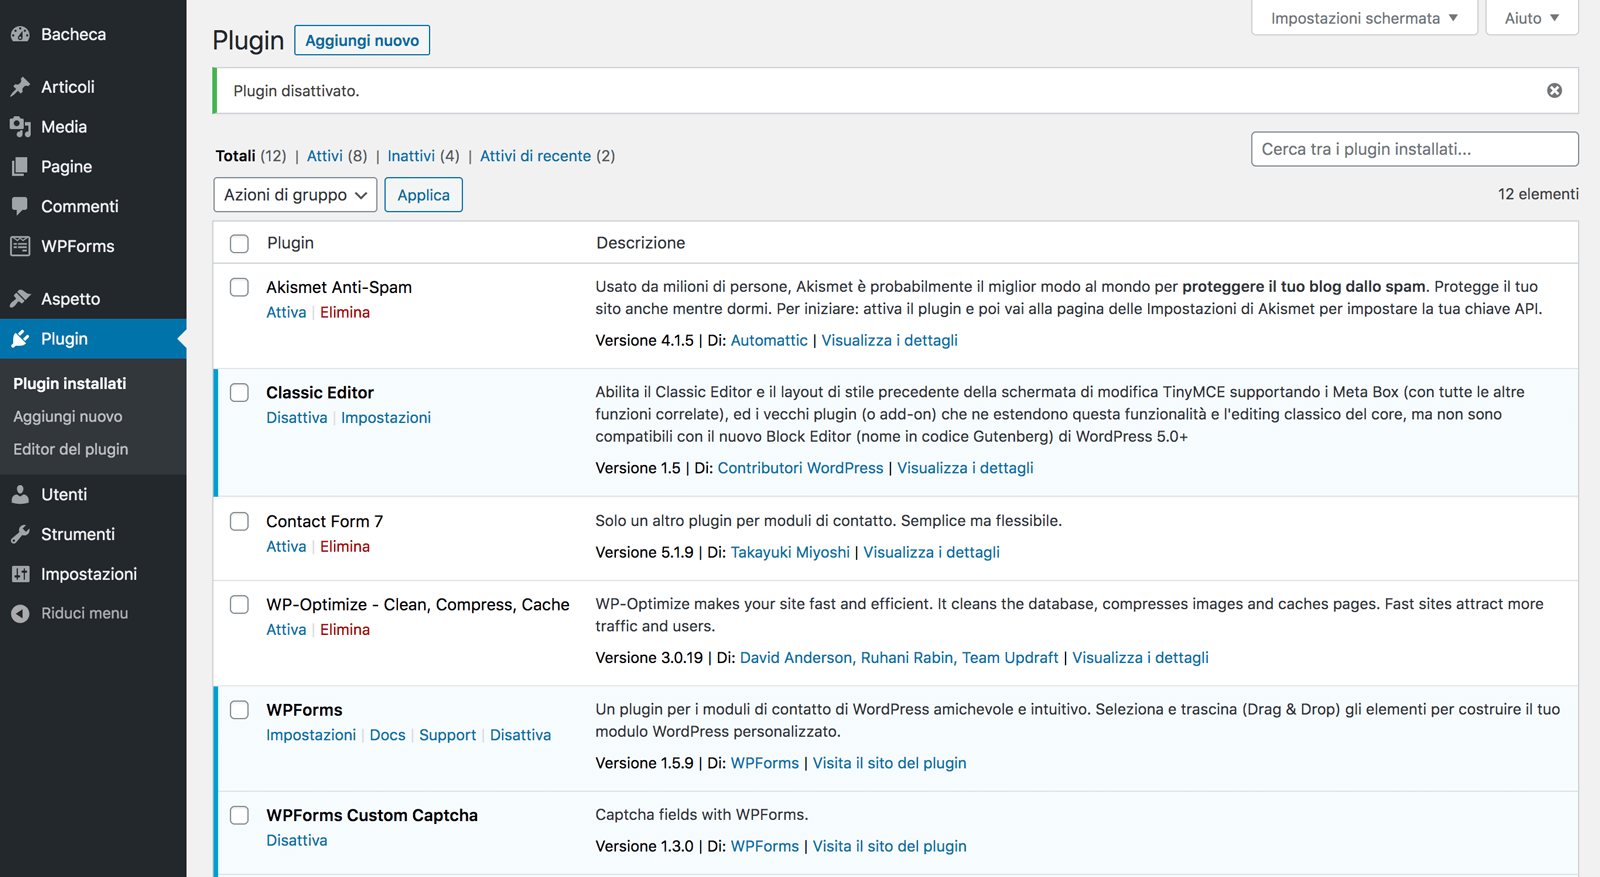Open the Commenti menu label

[80, 206]
